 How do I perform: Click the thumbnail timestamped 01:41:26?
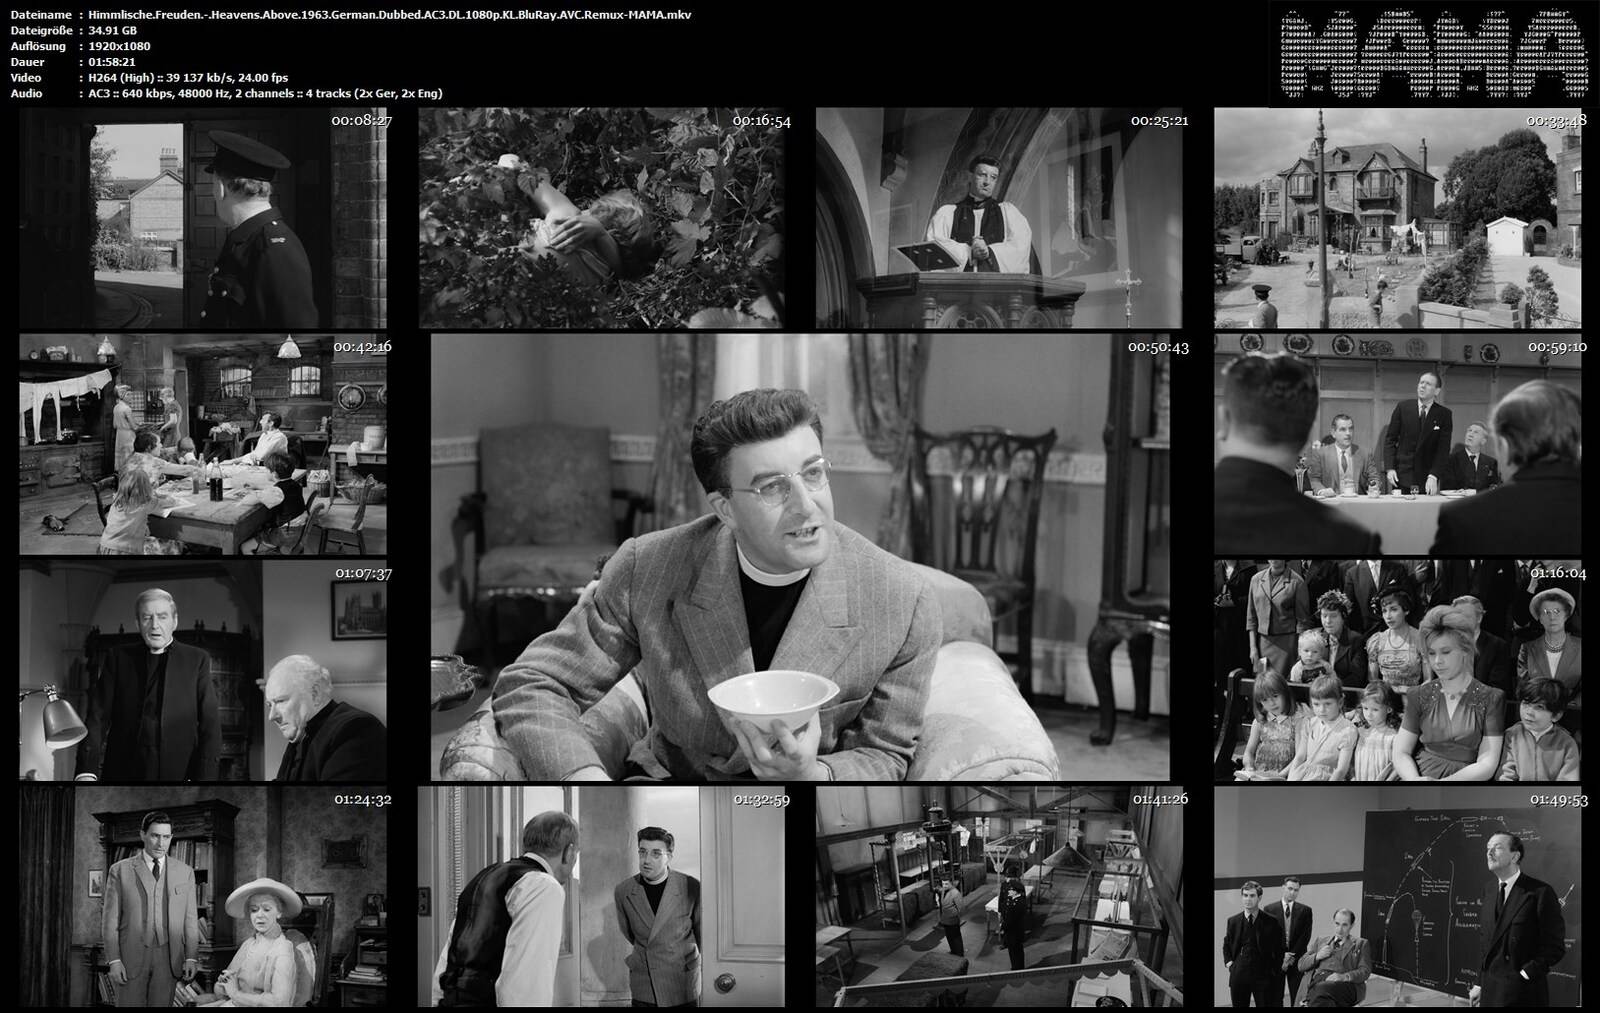(999, 896)
